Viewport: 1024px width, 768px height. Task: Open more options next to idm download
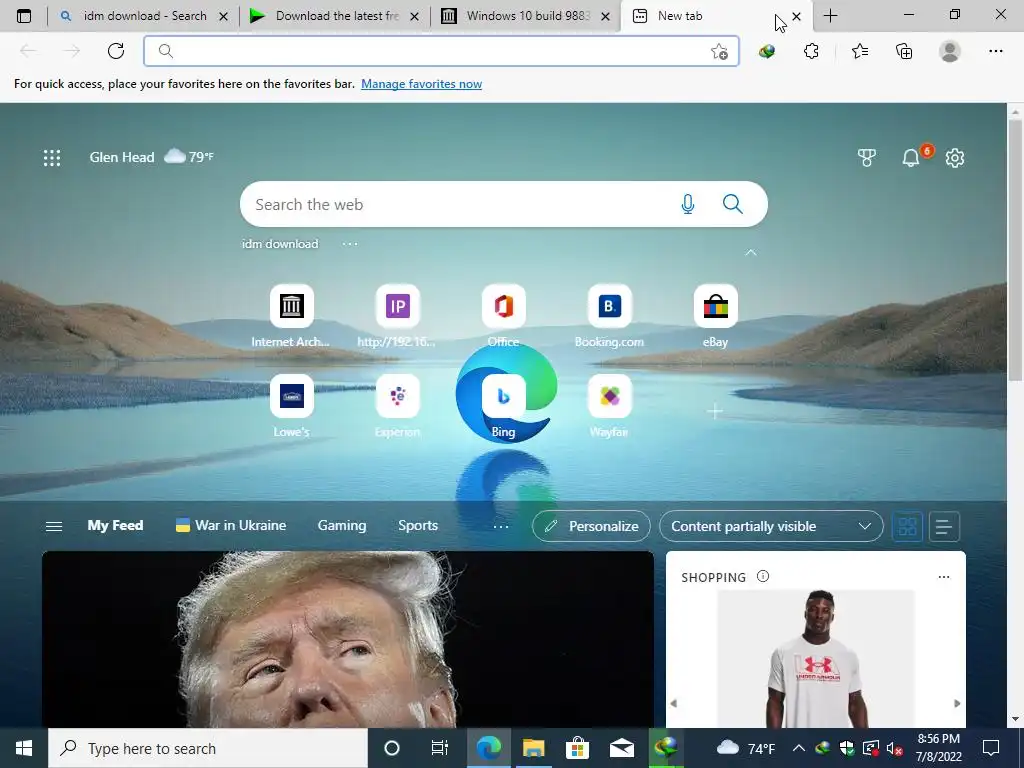tap(350, 244)
